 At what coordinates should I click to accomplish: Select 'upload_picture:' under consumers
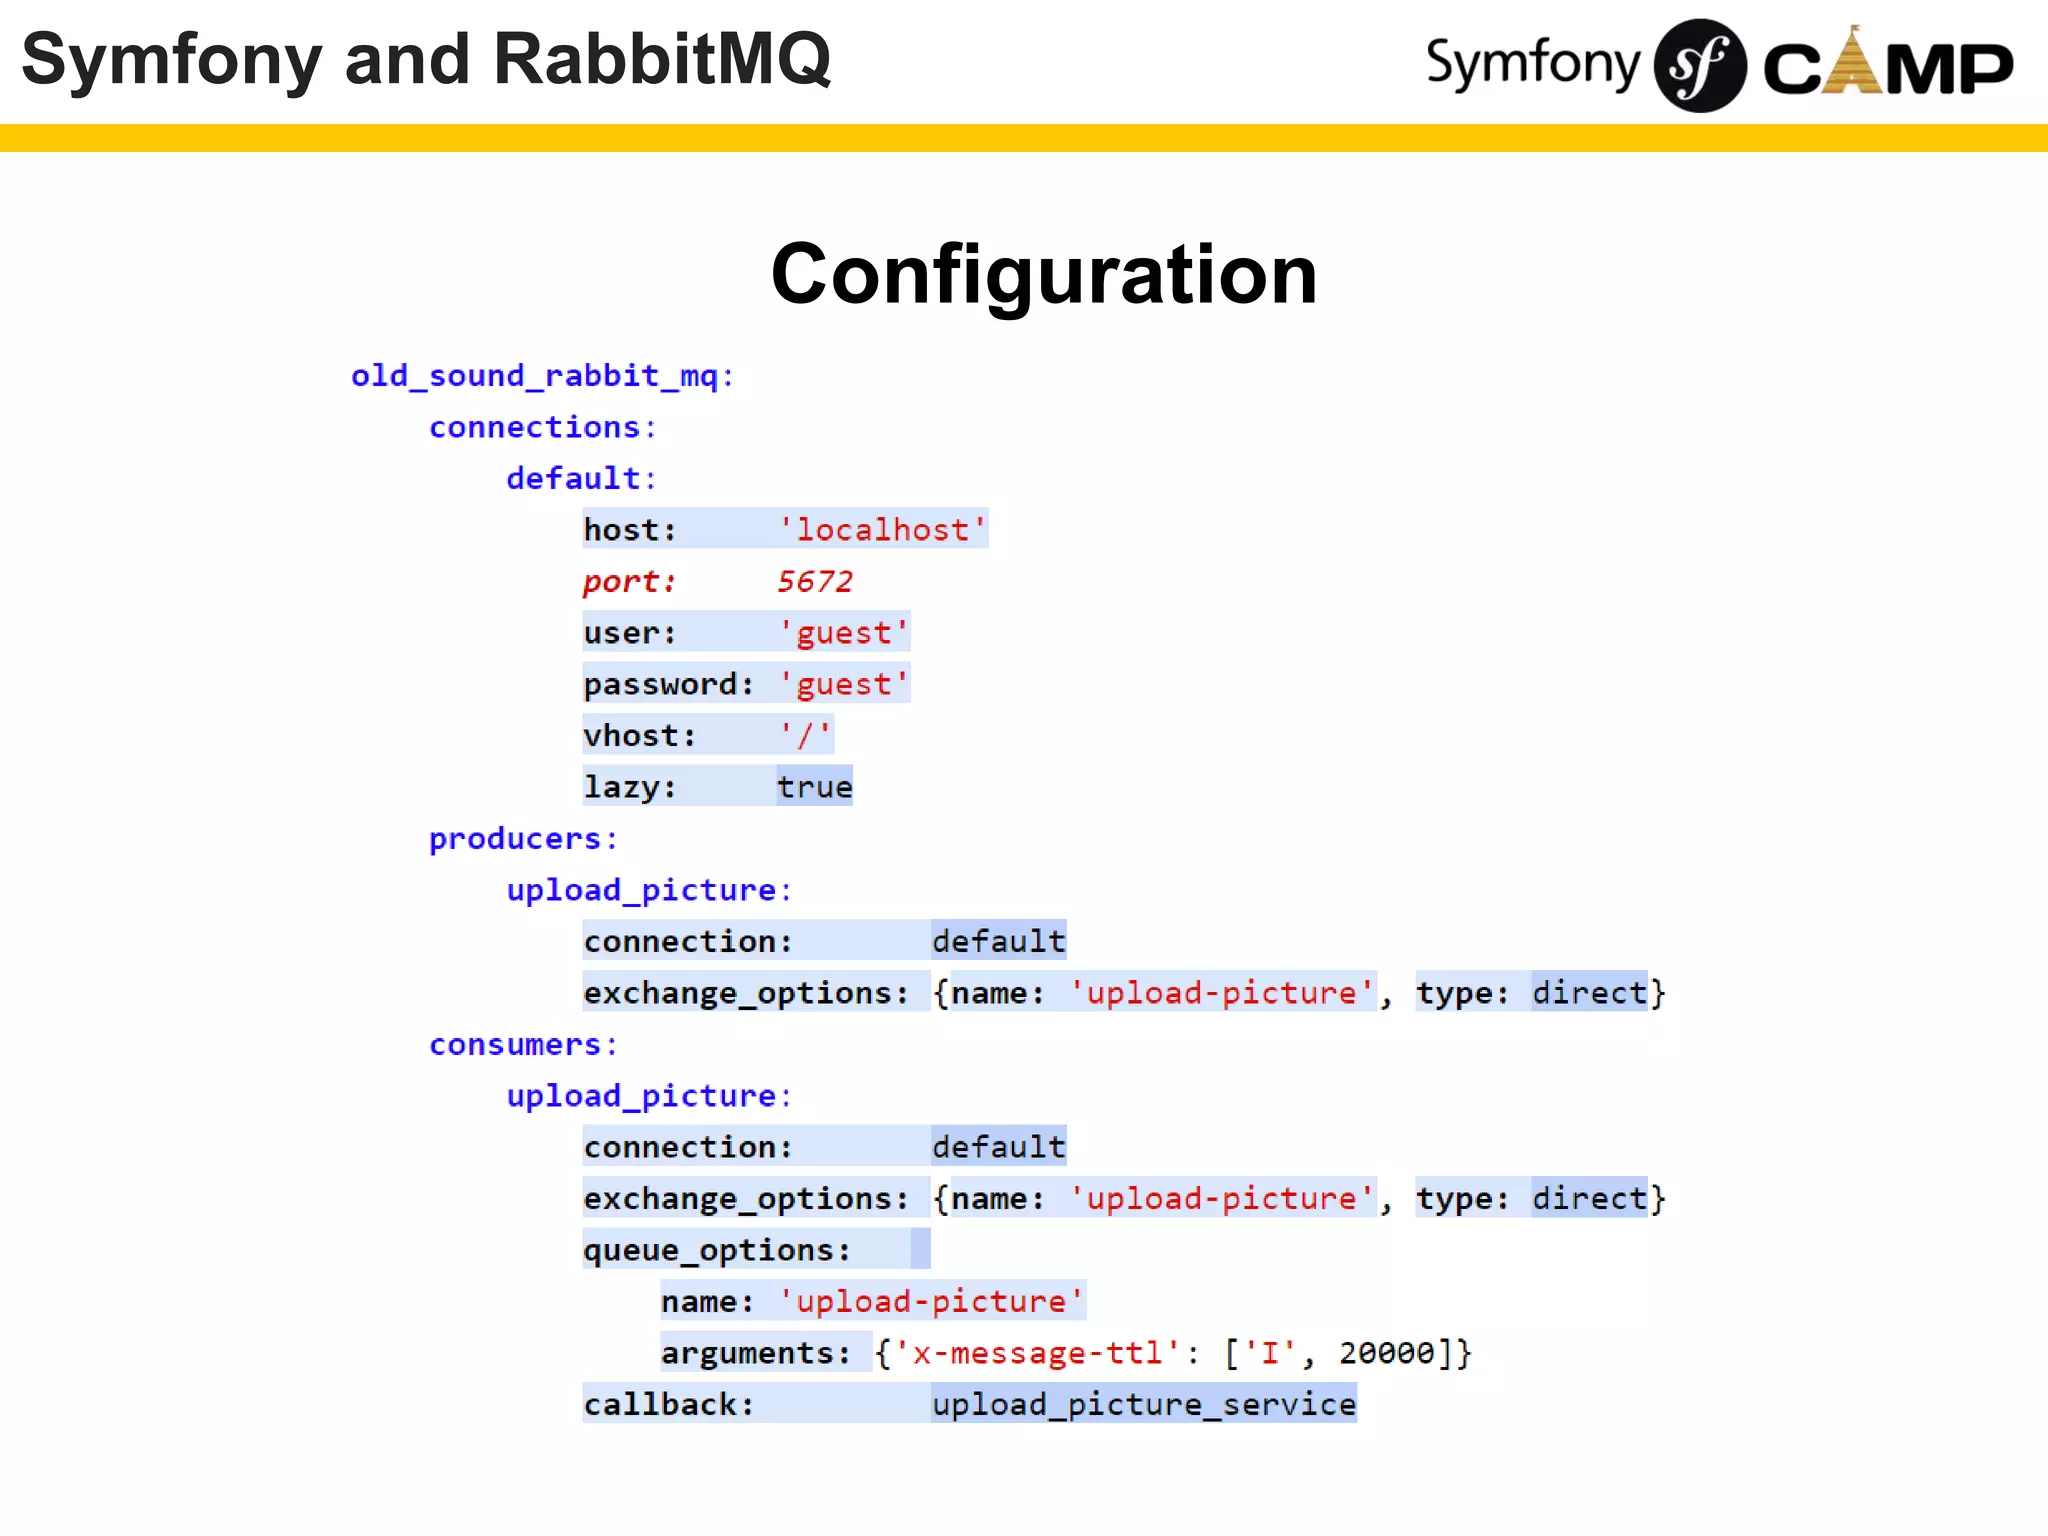click(x=649, y=1096)
